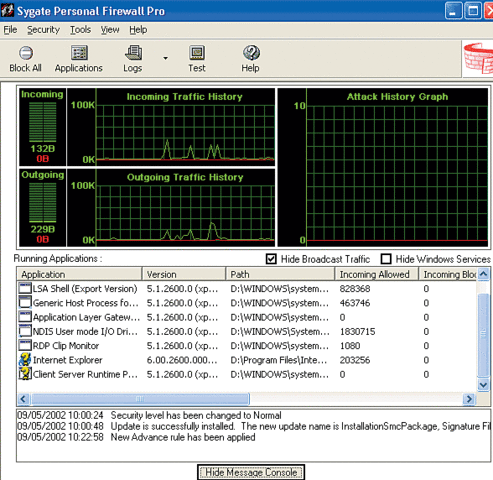Screen dimensions: 493x480
Task: Sort by Incoming Allowed column header
Action: pos(377,274)
